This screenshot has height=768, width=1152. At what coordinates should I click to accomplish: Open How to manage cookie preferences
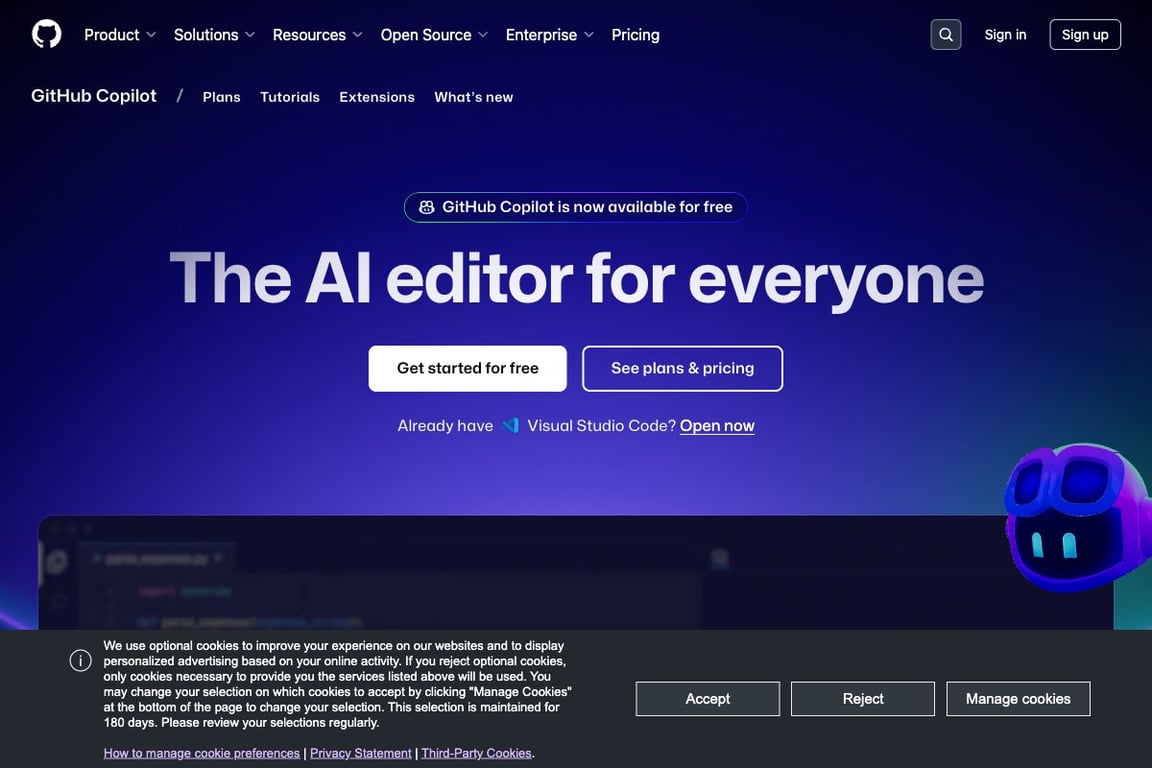click(x=201, y=753)
